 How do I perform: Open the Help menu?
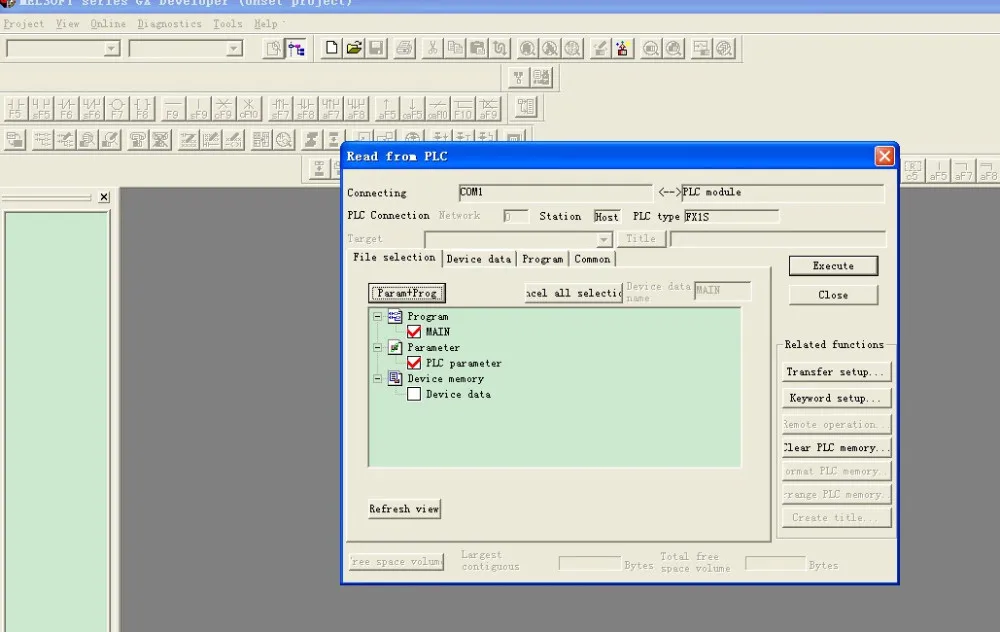[265, 24]
